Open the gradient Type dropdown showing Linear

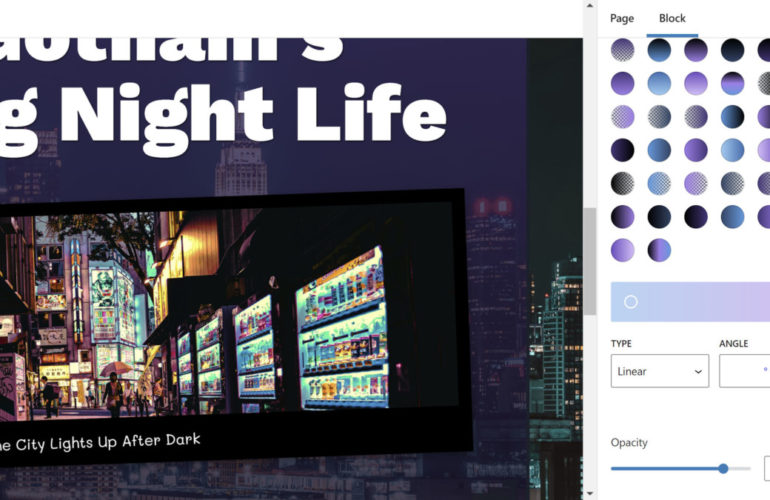[x=659, y=371]
